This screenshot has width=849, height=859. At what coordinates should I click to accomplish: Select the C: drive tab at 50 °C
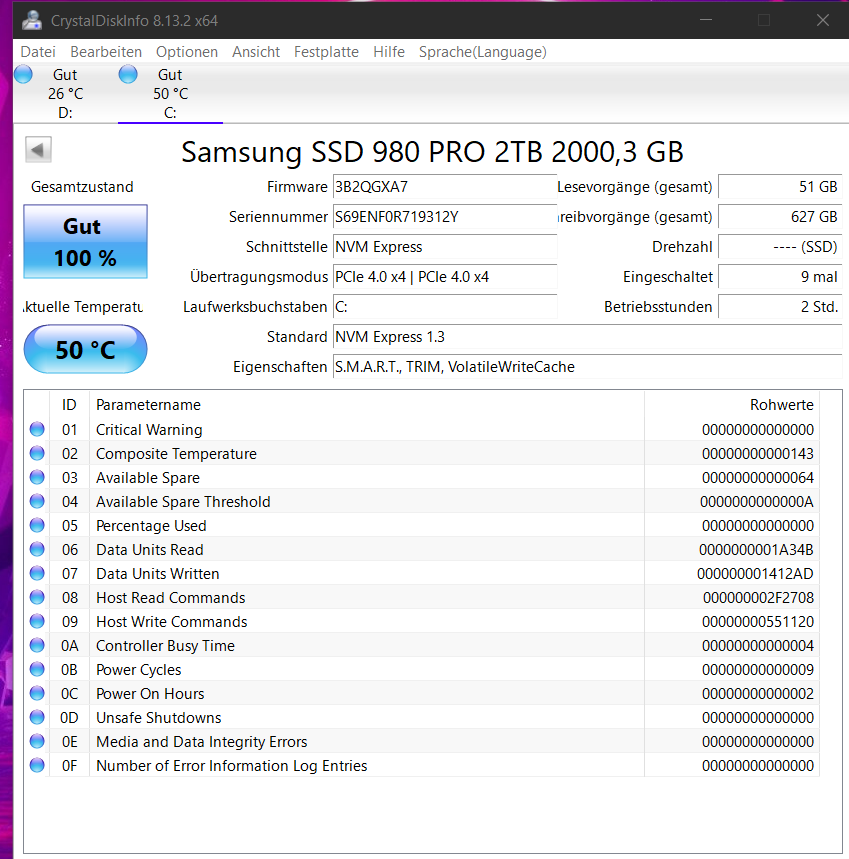(170, 94)
